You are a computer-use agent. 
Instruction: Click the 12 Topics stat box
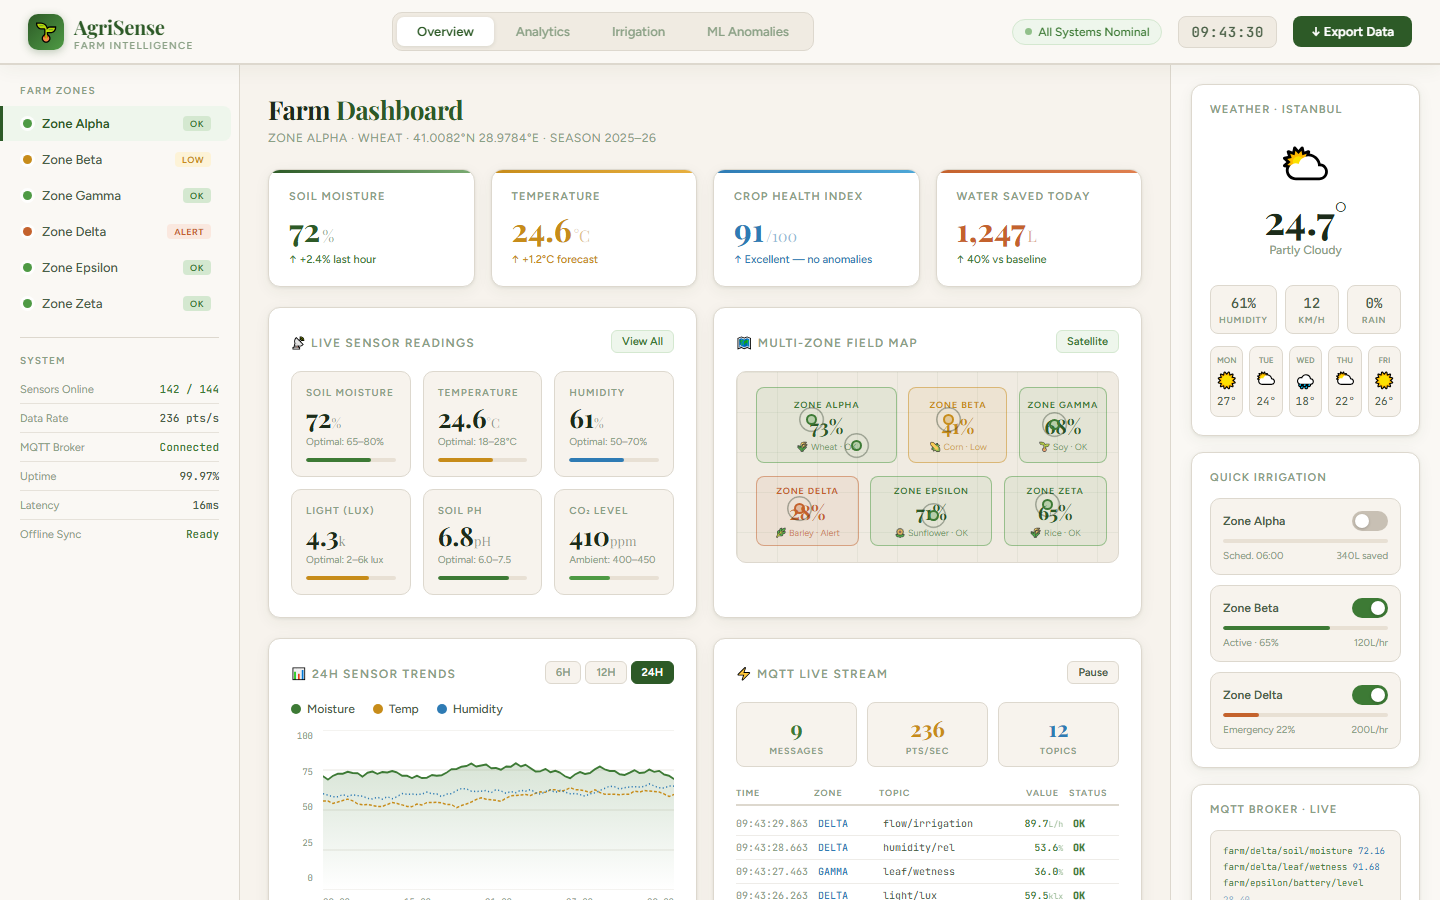(1058, 735)
